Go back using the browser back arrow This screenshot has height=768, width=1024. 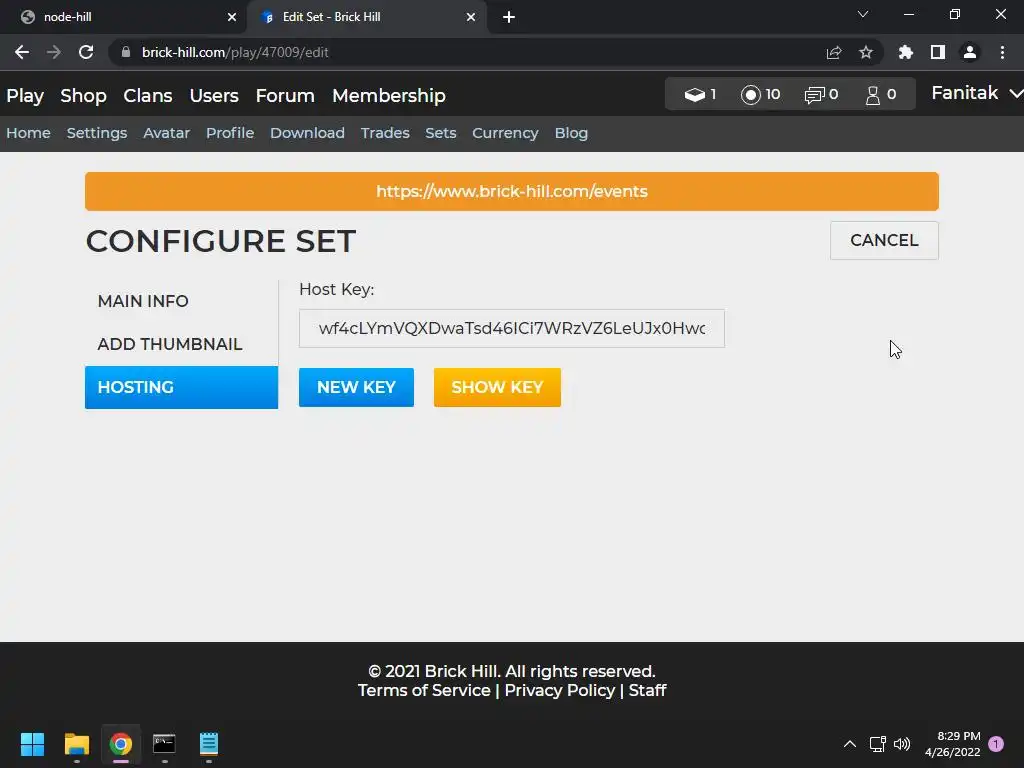click(x=22, y=52)
